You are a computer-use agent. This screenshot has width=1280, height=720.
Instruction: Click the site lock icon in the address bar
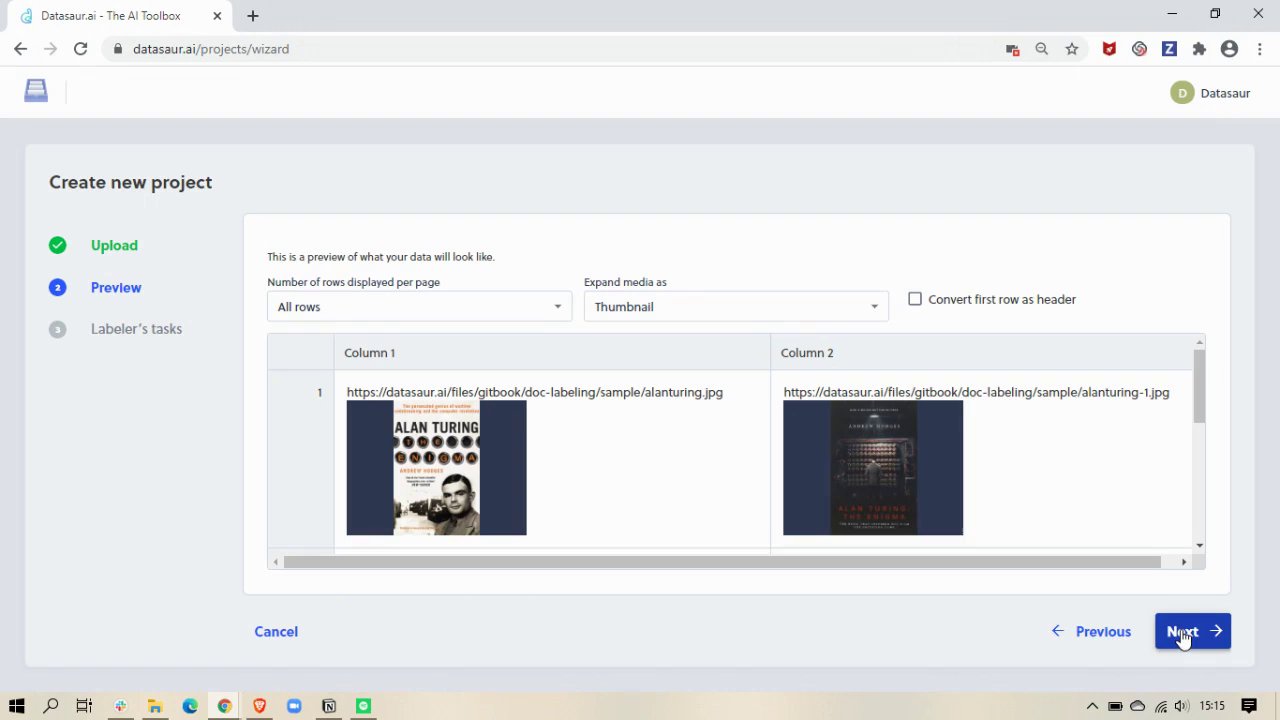118,49
